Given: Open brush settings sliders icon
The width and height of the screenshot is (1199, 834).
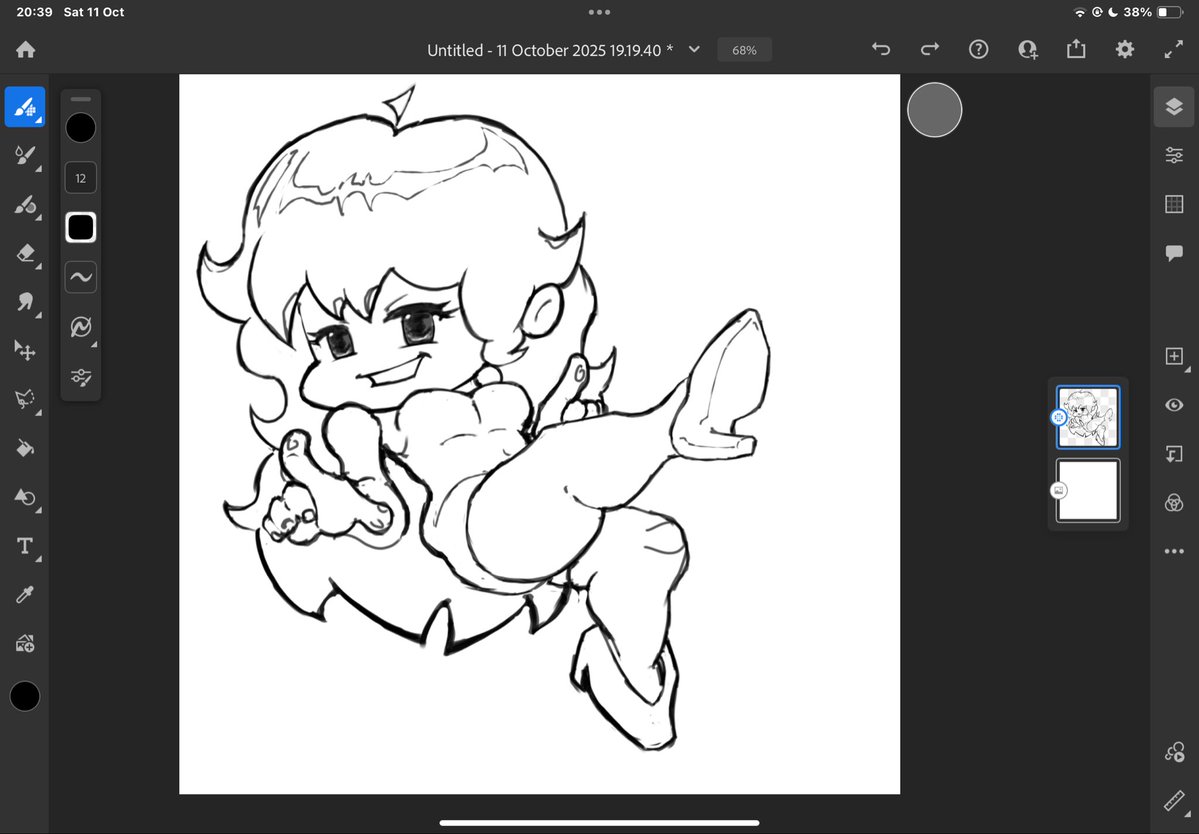Looking at the screenshot, I should tap(81, 377).
